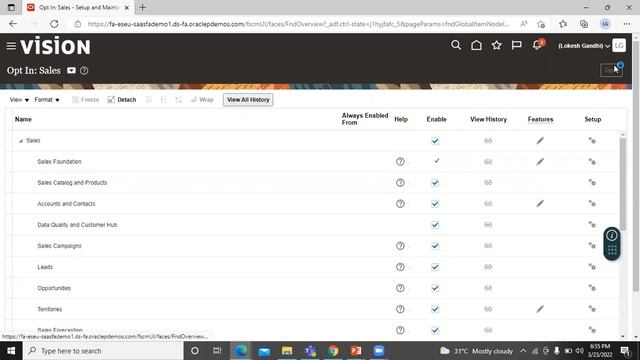Open help for Opportunities
Screen dimensions: 640x360
(x=400, y=288)
